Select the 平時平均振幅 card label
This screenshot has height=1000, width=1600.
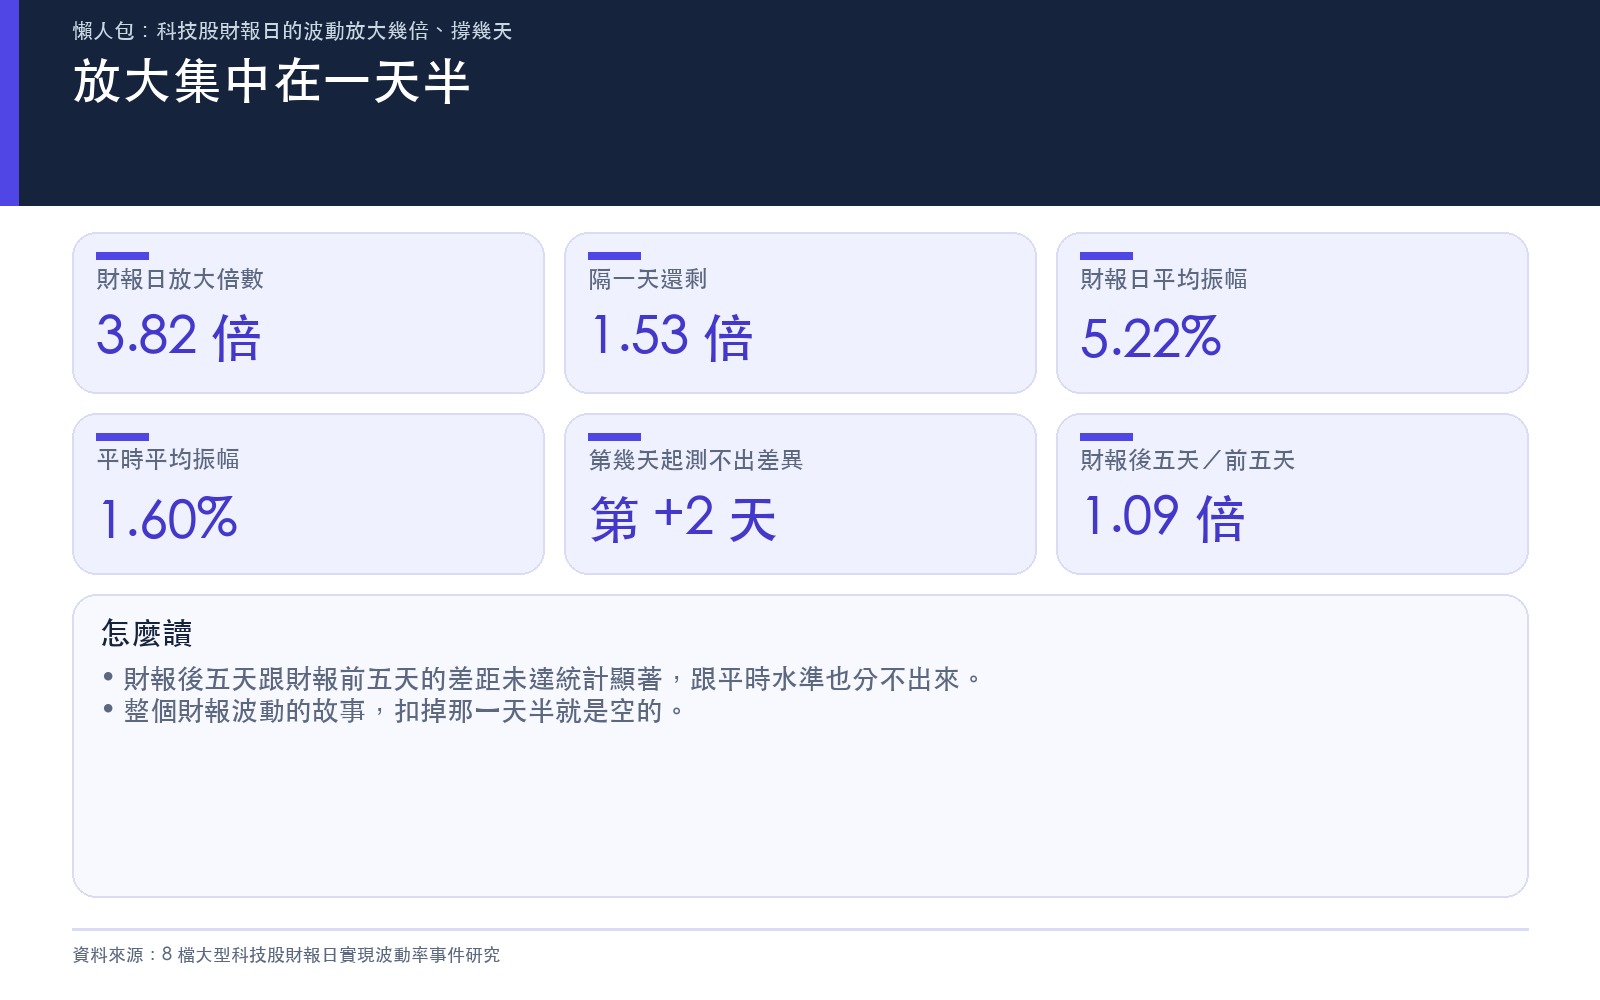coord(168,459)
